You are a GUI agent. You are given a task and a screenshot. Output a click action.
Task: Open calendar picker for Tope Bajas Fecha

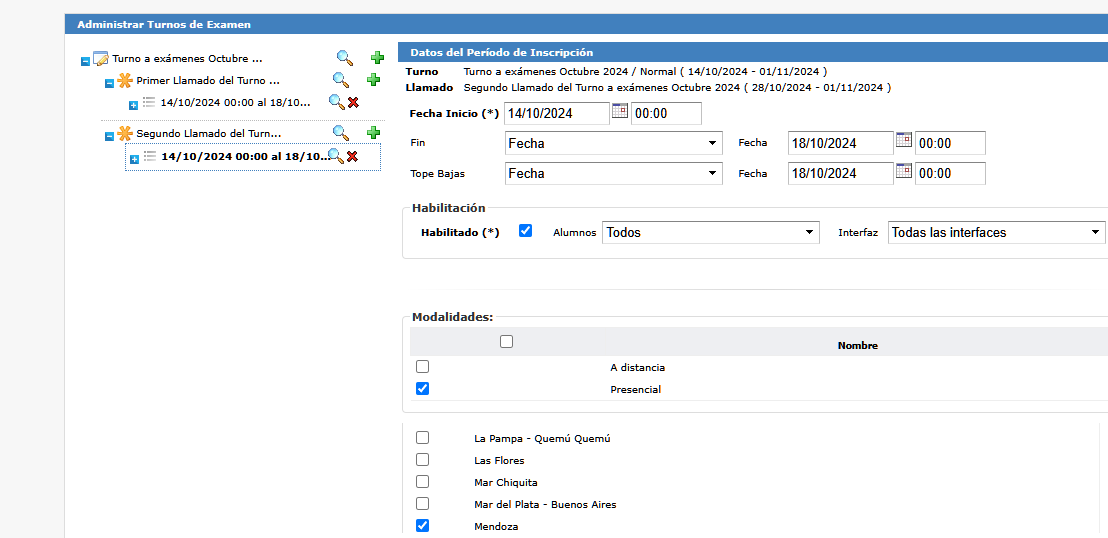pyautogui.click(x=904, y=170)
